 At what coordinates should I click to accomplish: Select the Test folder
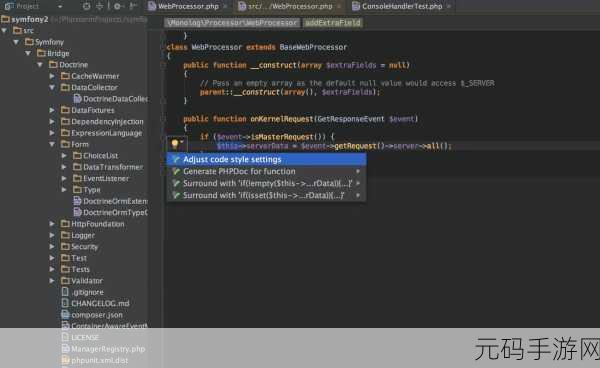pos(79,258)
